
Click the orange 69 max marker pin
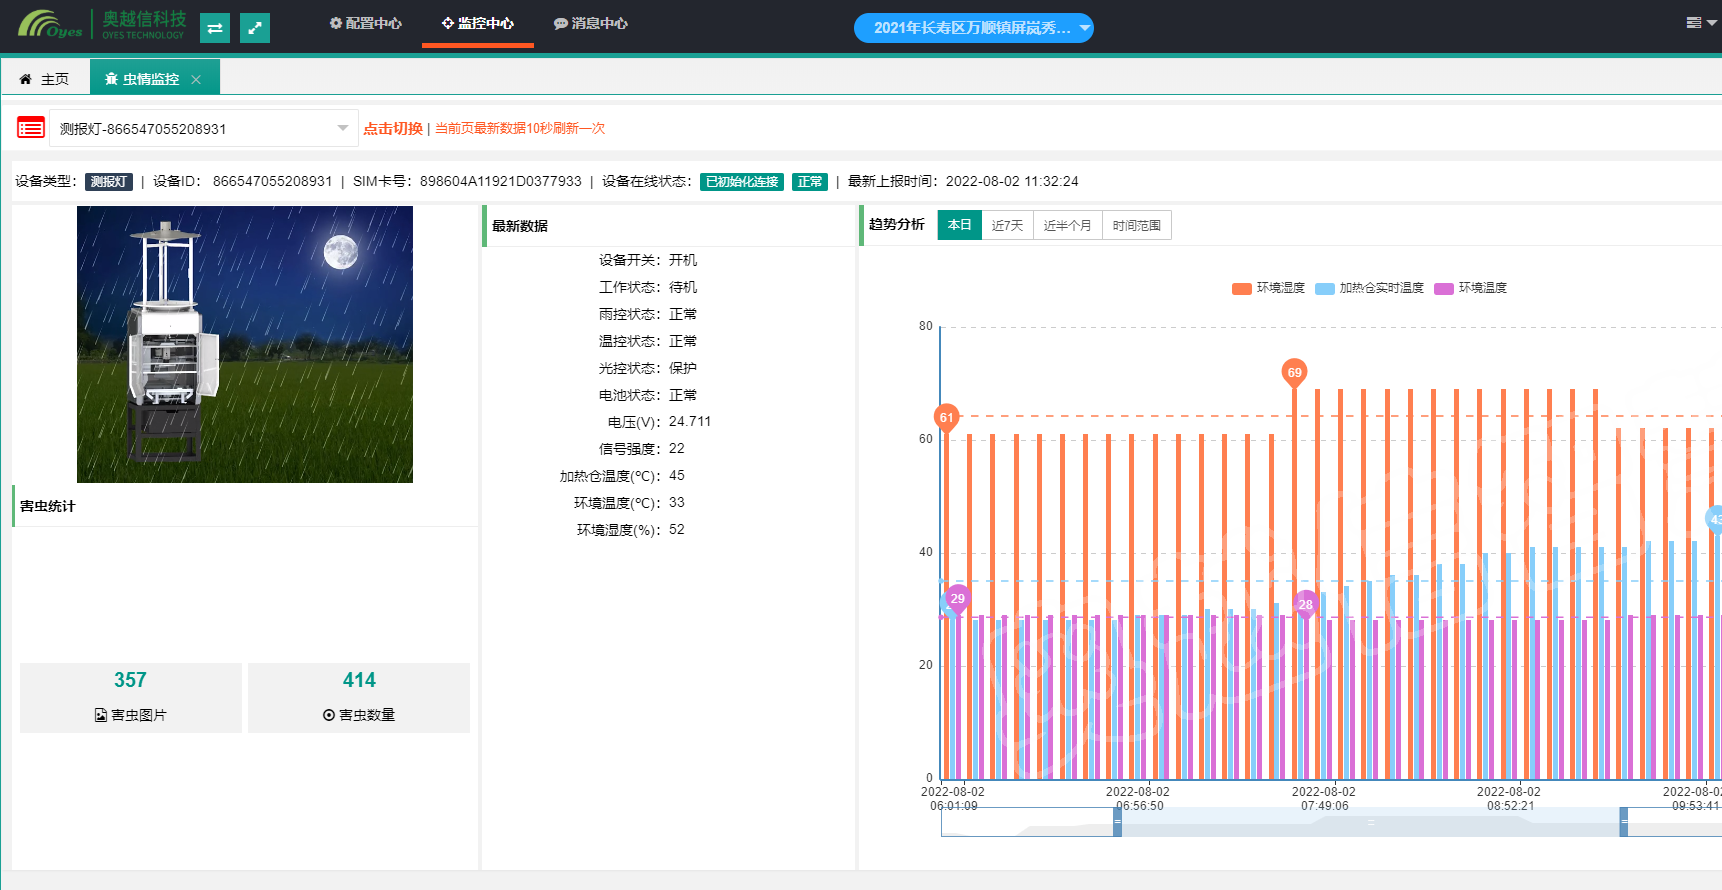(x=1294, y=373)
